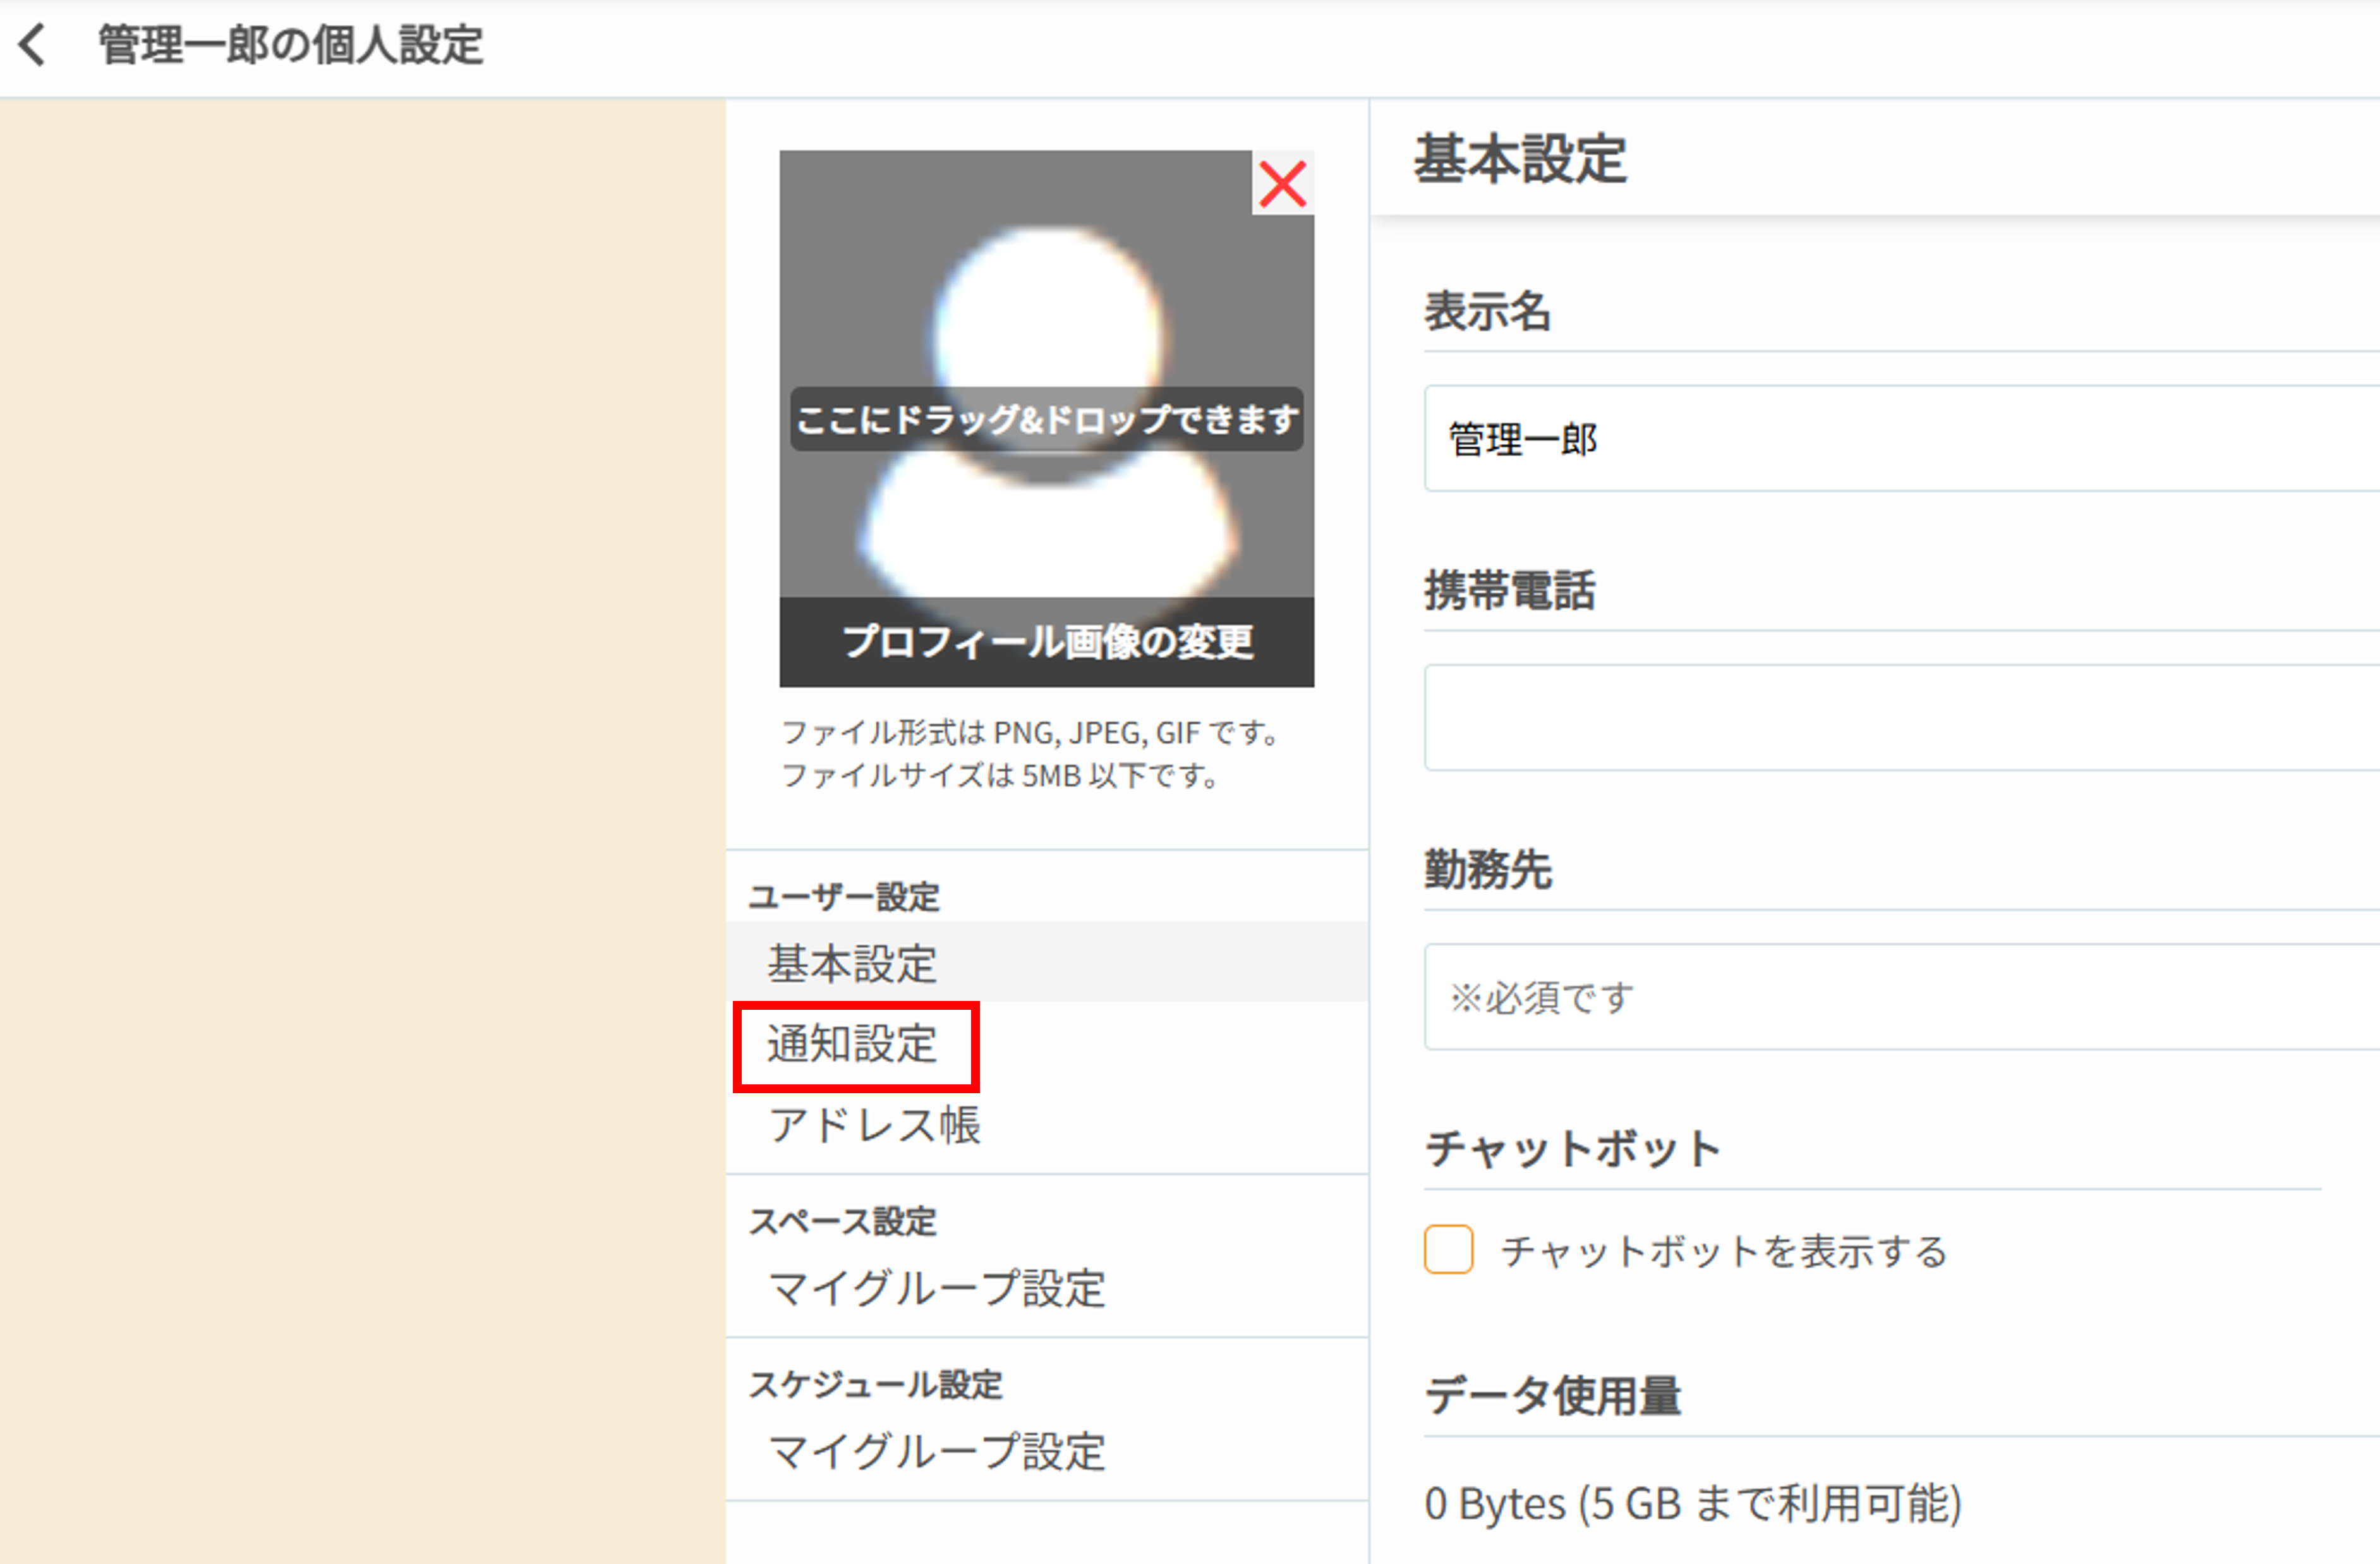Click the 基本設定 heading in the right panel
The width and height of the screenshot is (2380, 1564).
click(1520, 159)
